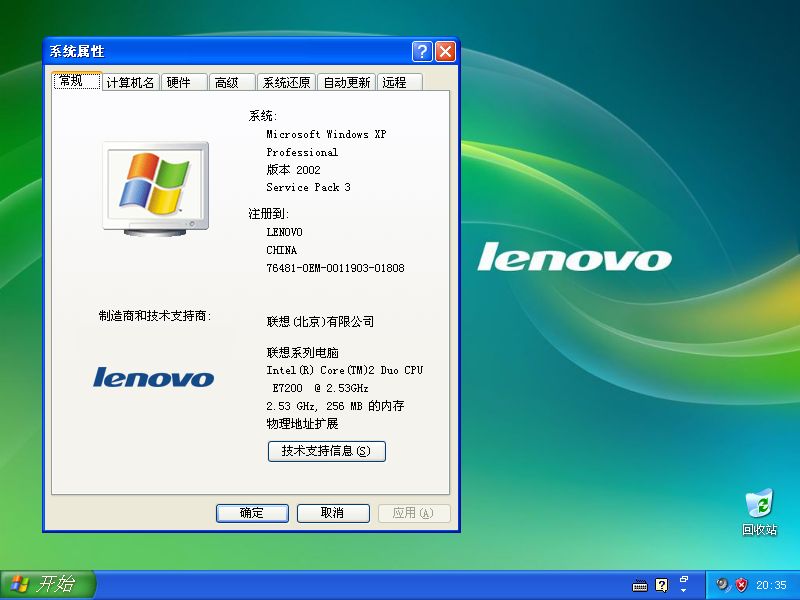Click the 'Intel(R) Core(TM)2 Duo CPU' line

(344, 370)
